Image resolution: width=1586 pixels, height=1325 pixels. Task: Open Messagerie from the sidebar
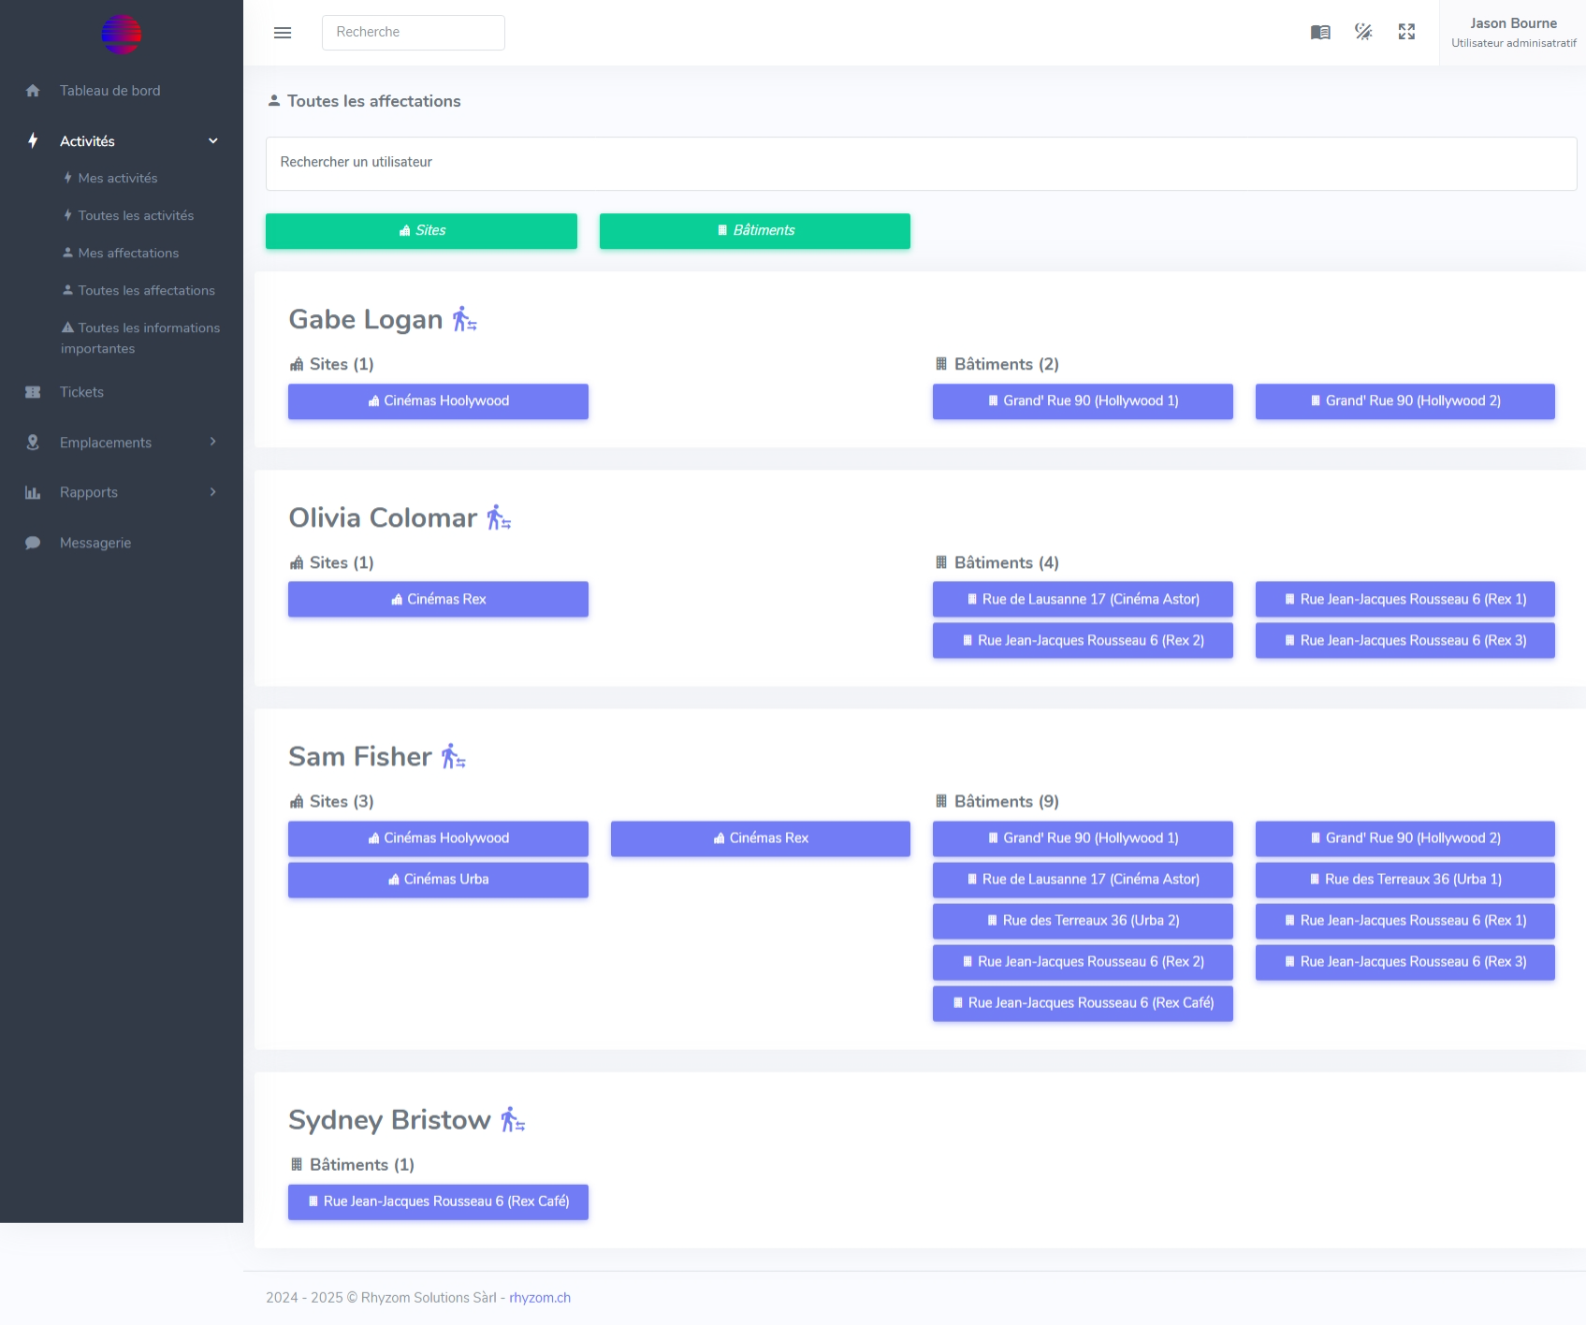point(95,543)
